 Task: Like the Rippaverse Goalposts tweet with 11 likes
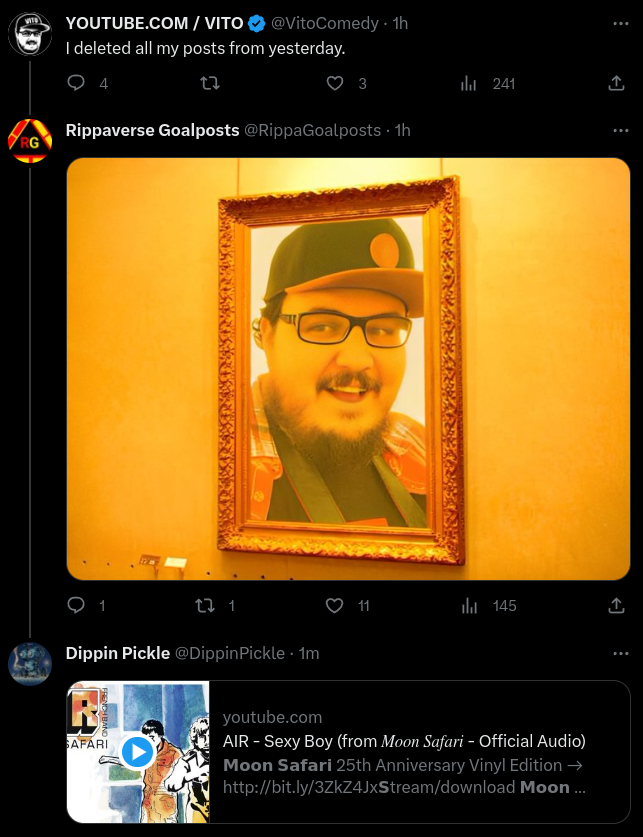[x=335, y=605]
